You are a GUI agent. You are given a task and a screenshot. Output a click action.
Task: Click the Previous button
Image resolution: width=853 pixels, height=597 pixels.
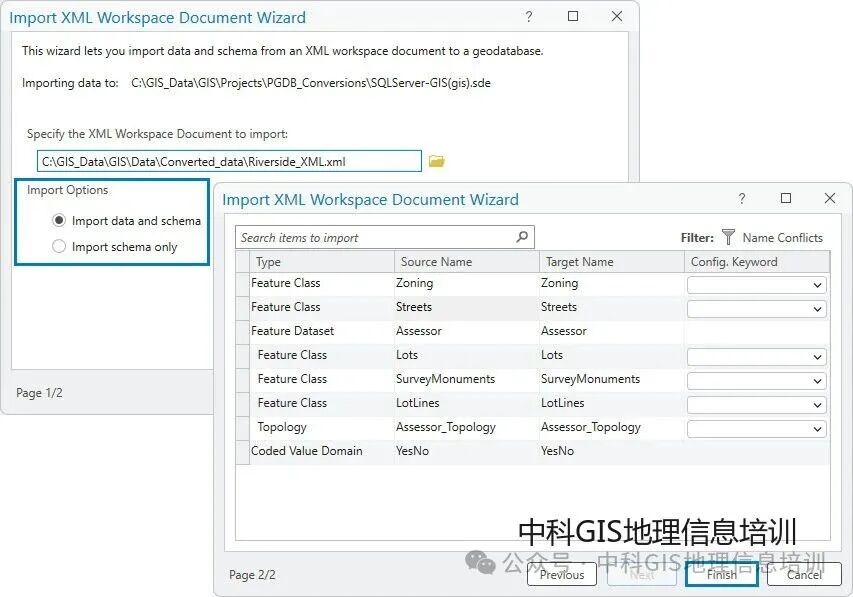(x=562, y=574)
